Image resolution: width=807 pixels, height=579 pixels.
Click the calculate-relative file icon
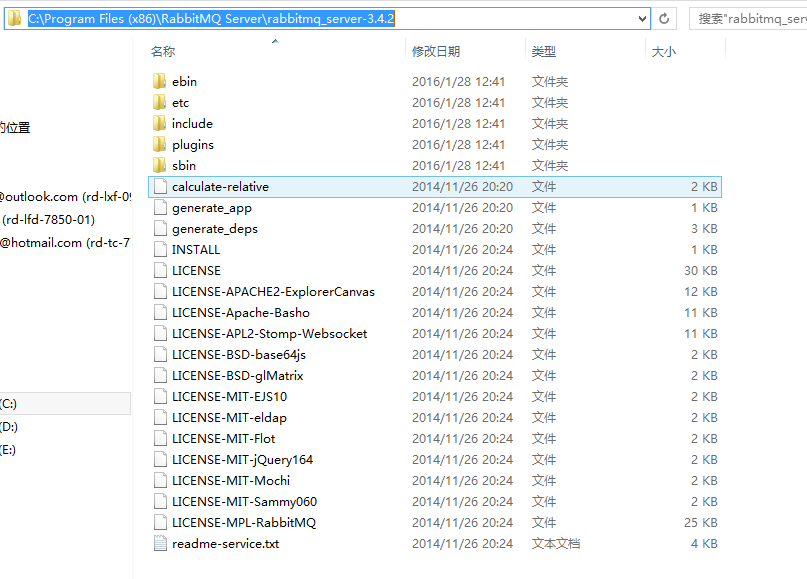pyautogui.click(x=161, y=186)
